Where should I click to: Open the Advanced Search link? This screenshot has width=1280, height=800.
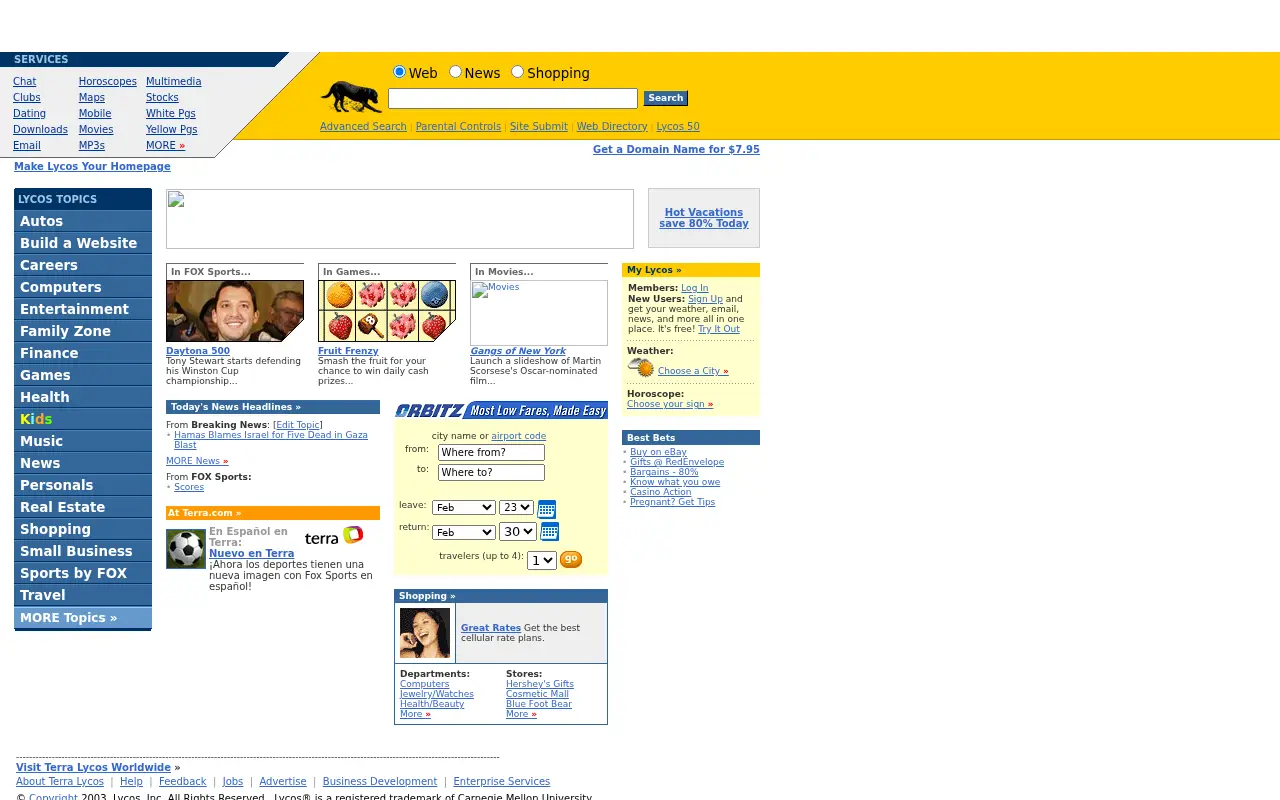tap(363, 127)
